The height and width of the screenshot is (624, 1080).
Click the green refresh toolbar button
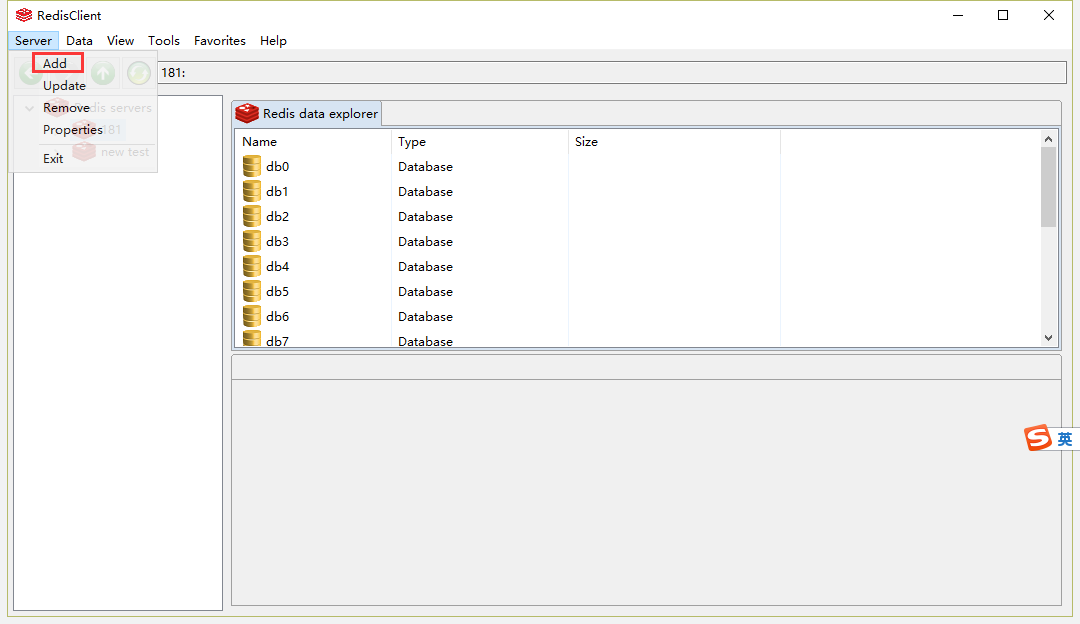click(x=139, y=73)
